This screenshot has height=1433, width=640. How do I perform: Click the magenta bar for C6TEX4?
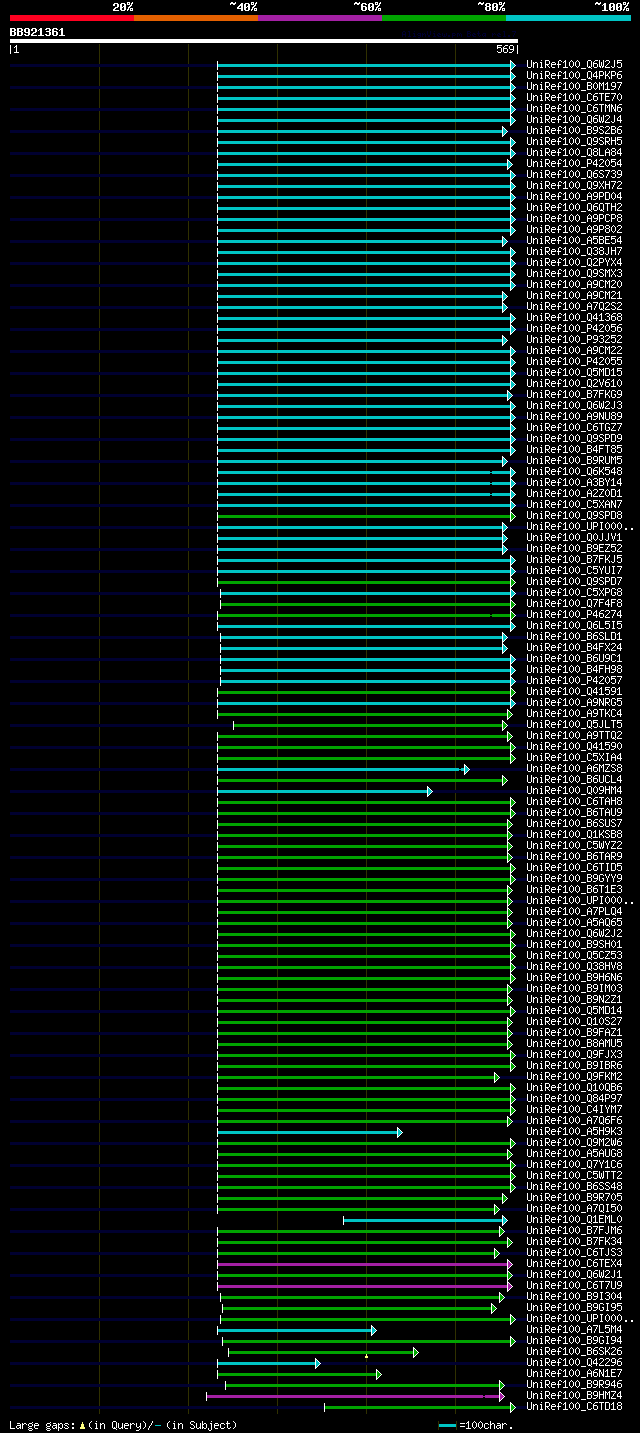tap(364, 1264)
